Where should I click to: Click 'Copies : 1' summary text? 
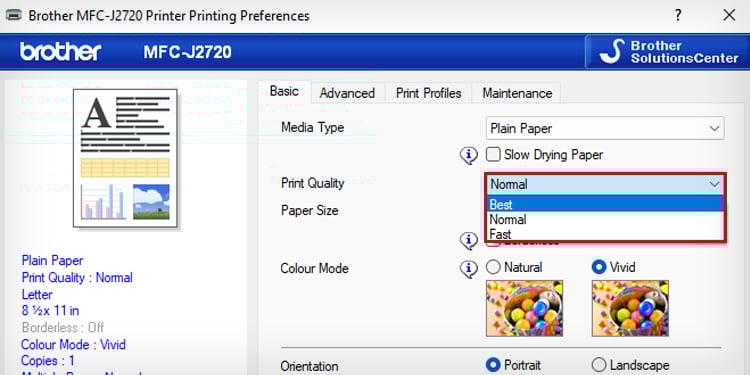(x=48, y=361)
